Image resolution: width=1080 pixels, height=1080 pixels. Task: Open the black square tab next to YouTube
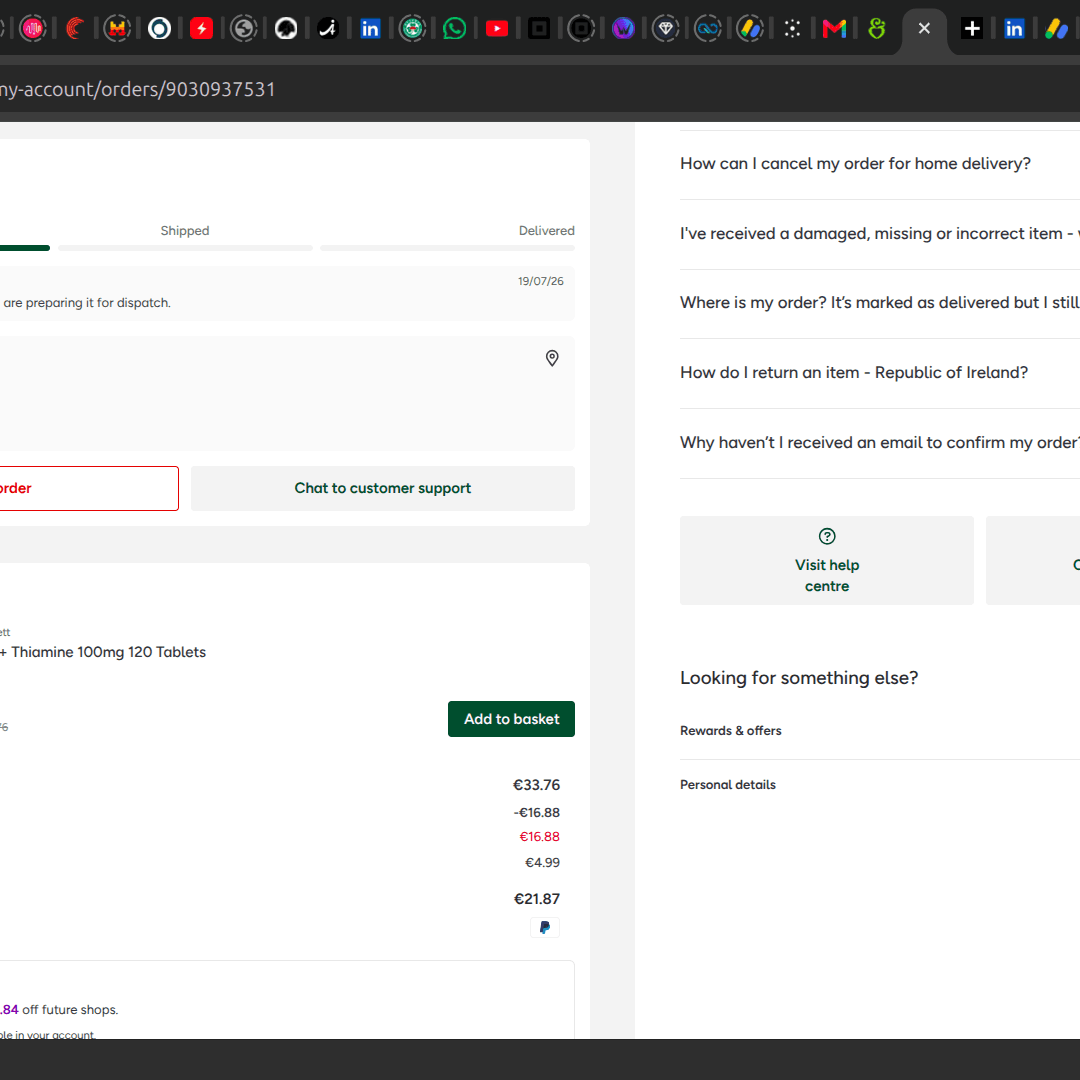[539, 28]
